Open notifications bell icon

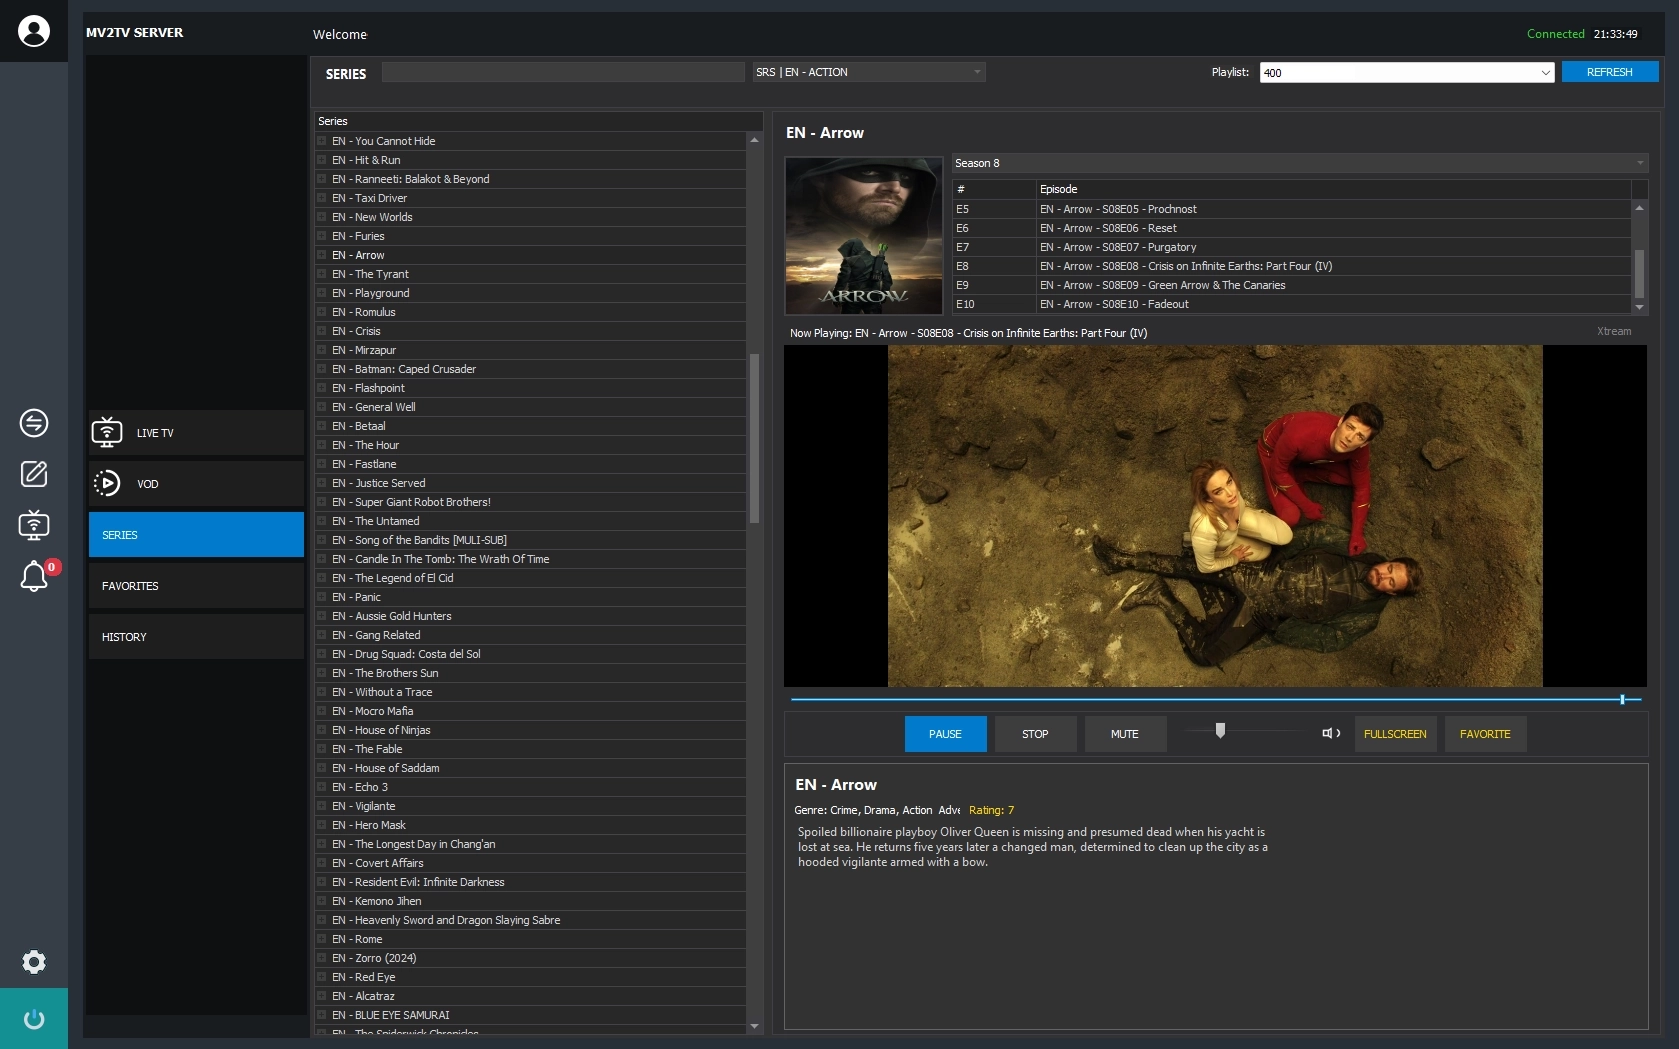point(34,576)
